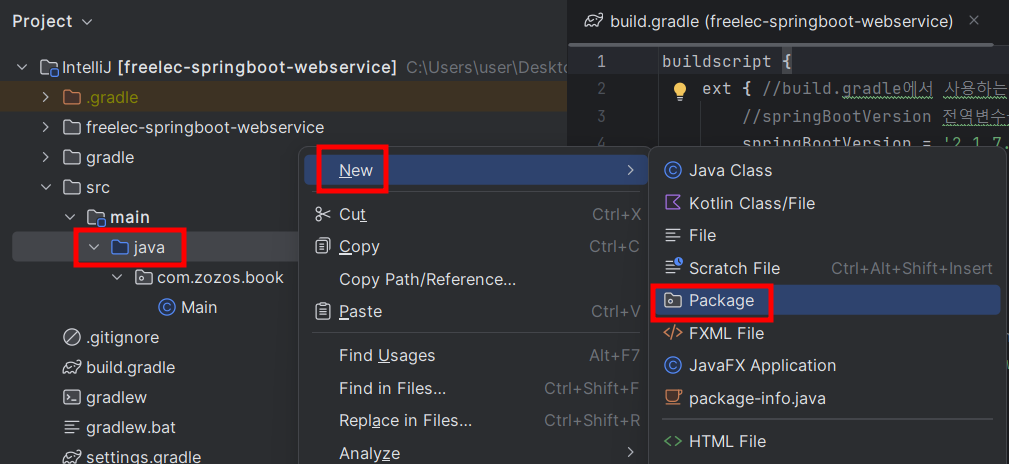Viewport: 1009px width, 464px height.
Task: Create a new HTML File
Action: coord(826,441)
